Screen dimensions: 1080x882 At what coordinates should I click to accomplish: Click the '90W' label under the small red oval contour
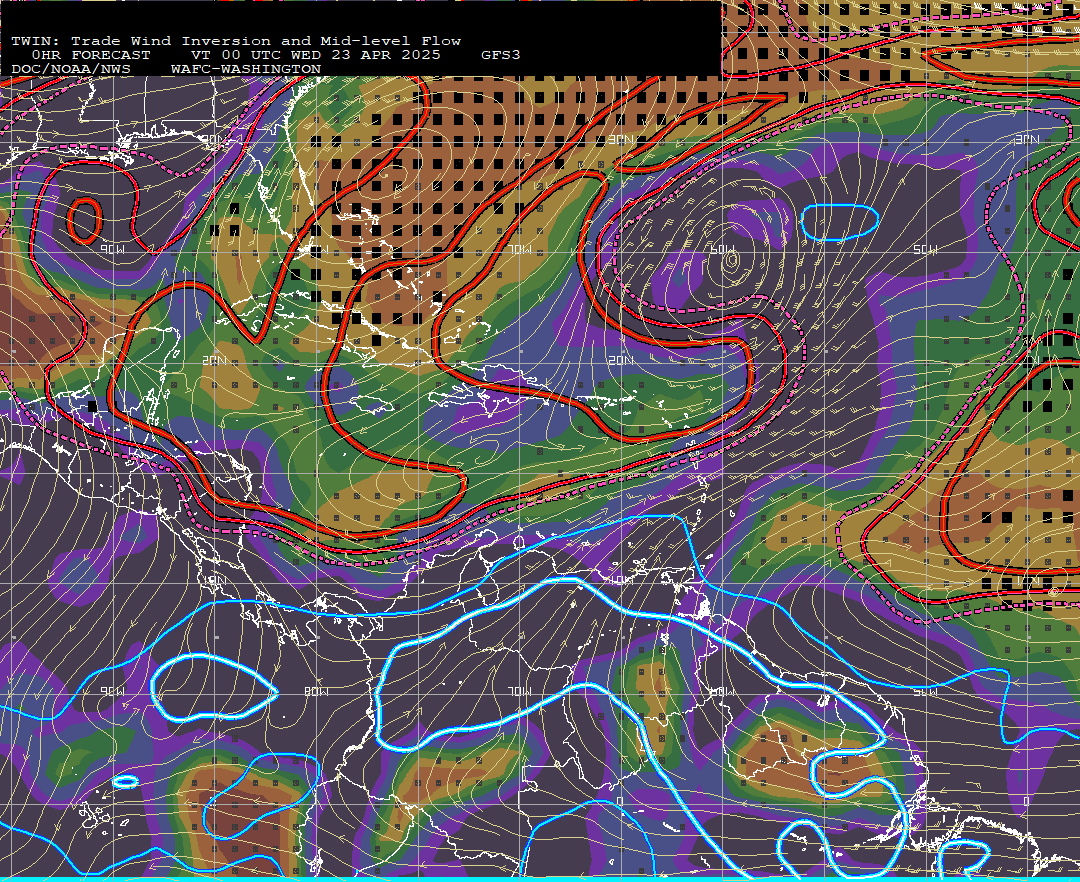(112, 249)
